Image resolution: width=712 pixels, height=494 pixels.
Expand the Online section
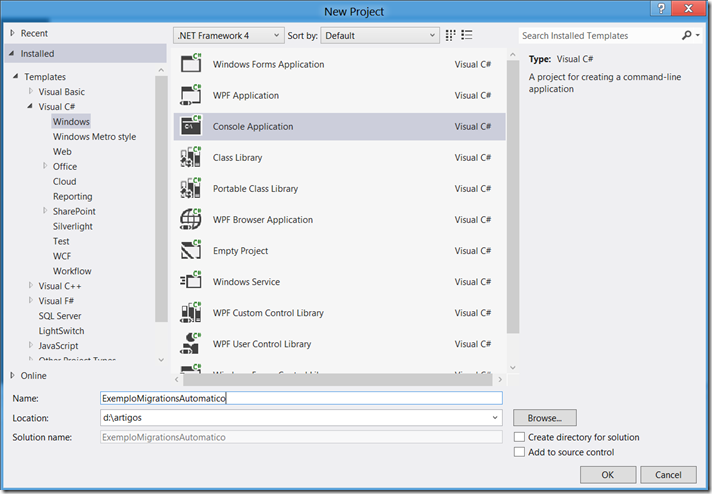pos(13,375)
